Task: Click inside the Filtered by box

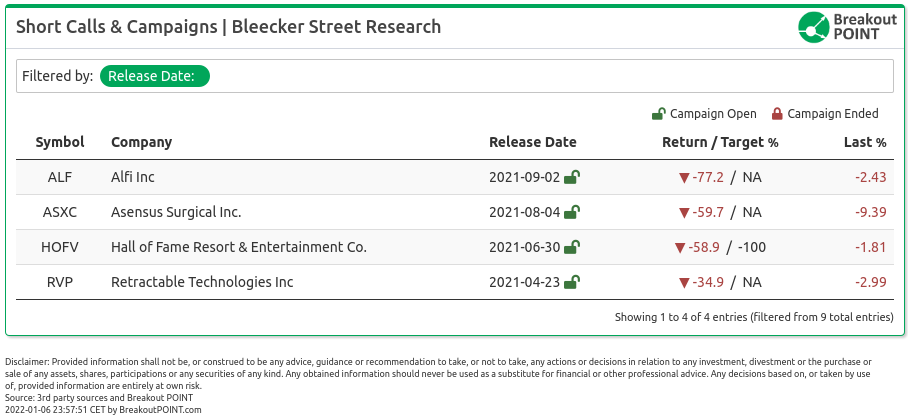Action: tap(455, 76)
